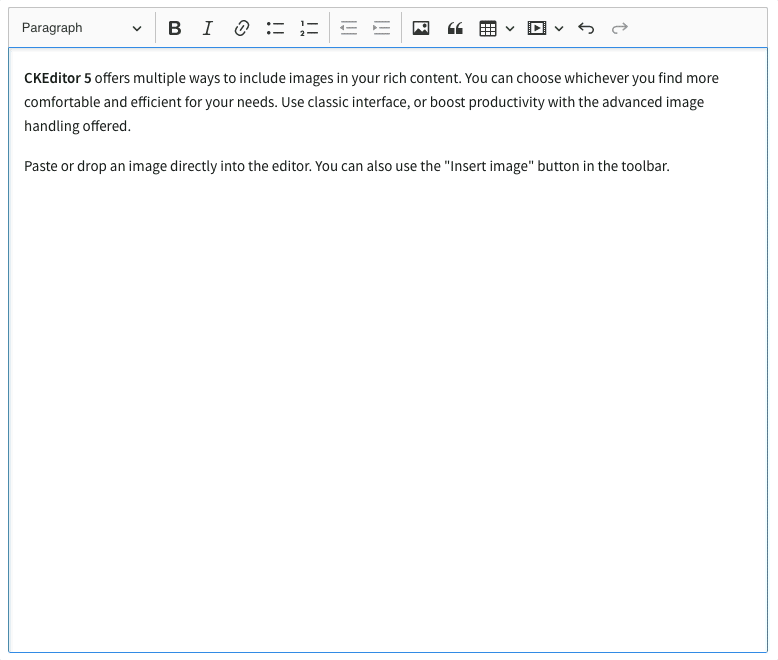
Task: Toggle italic formatting
Action: click(x=208, y=28)
